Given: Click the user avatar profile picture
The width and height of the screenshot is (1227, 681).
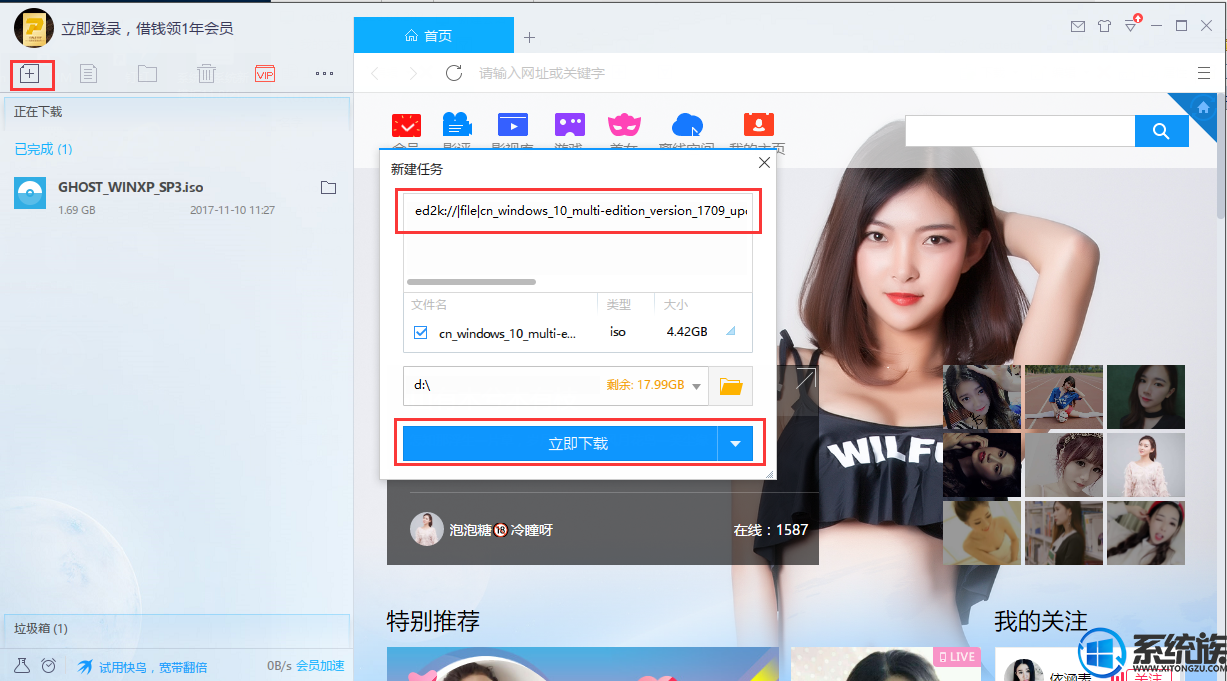Looking at the screenshot, I should tap(33, 28).
